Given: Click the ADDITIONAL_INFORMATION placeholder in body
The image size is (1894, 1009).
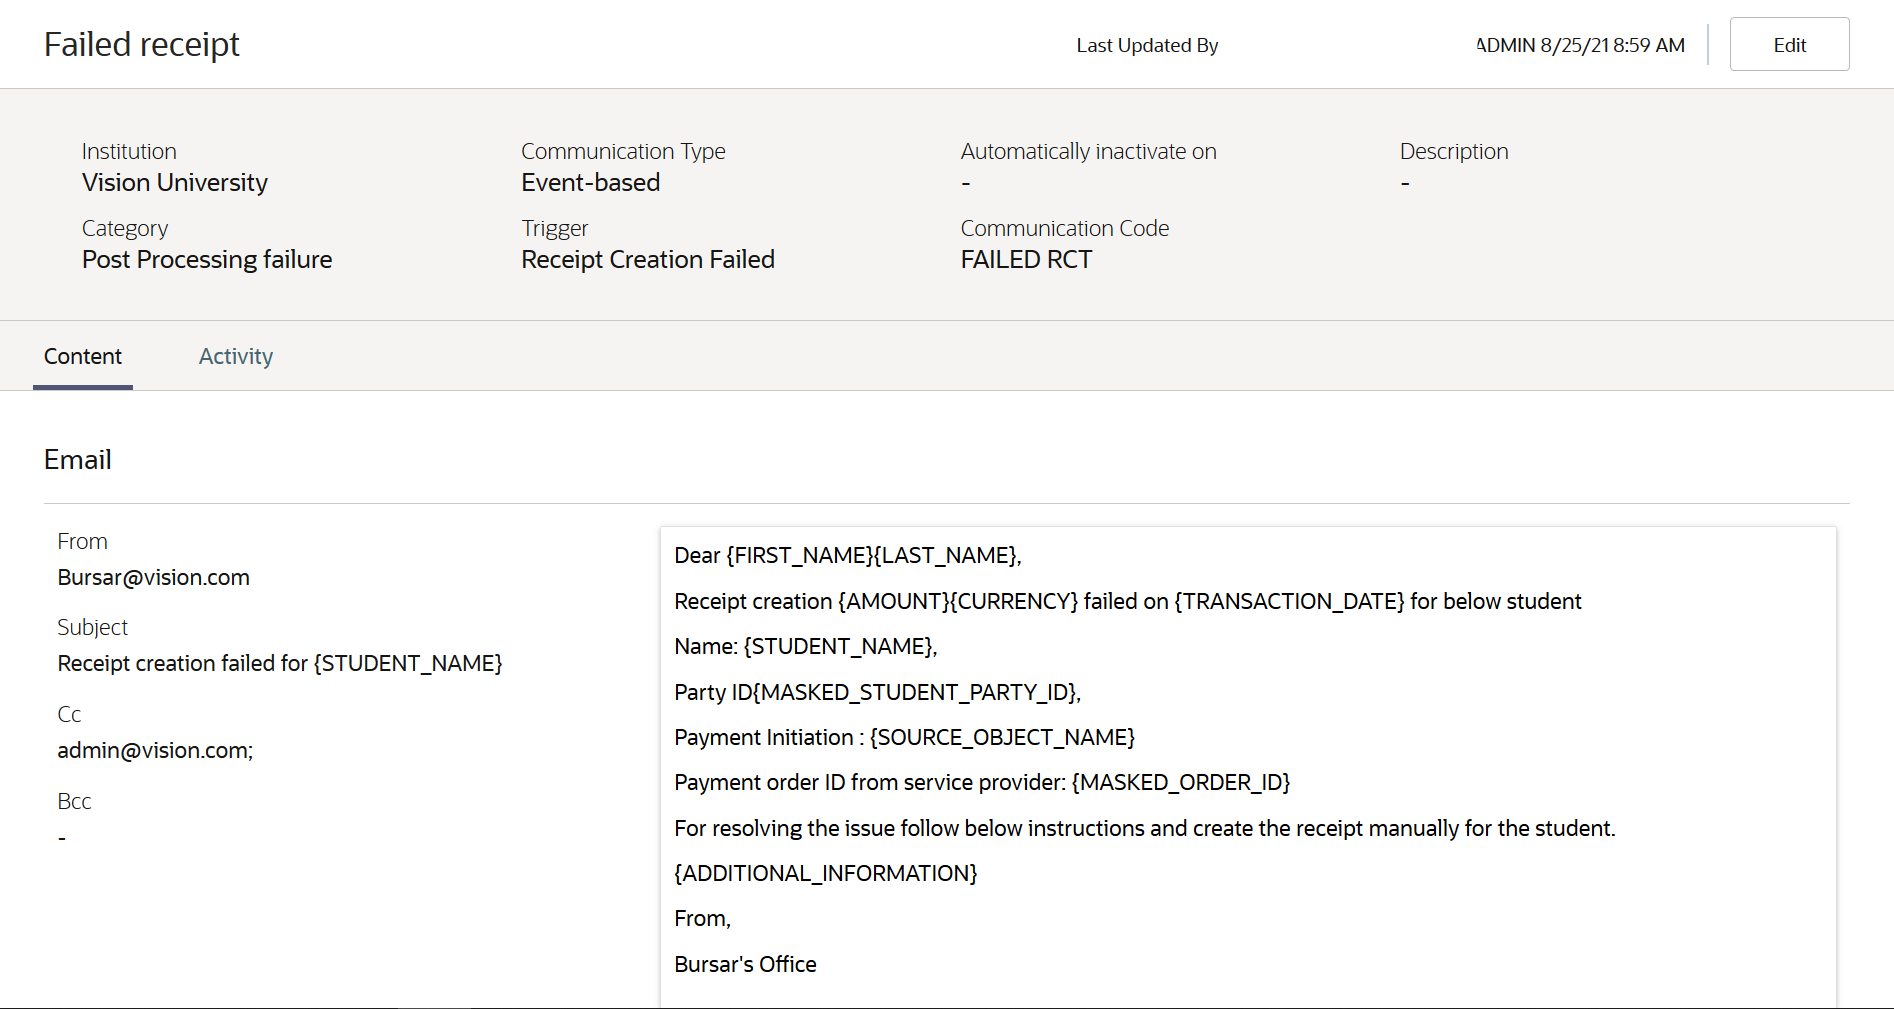Looking at the screenshot, I should [x=826, y=874].
